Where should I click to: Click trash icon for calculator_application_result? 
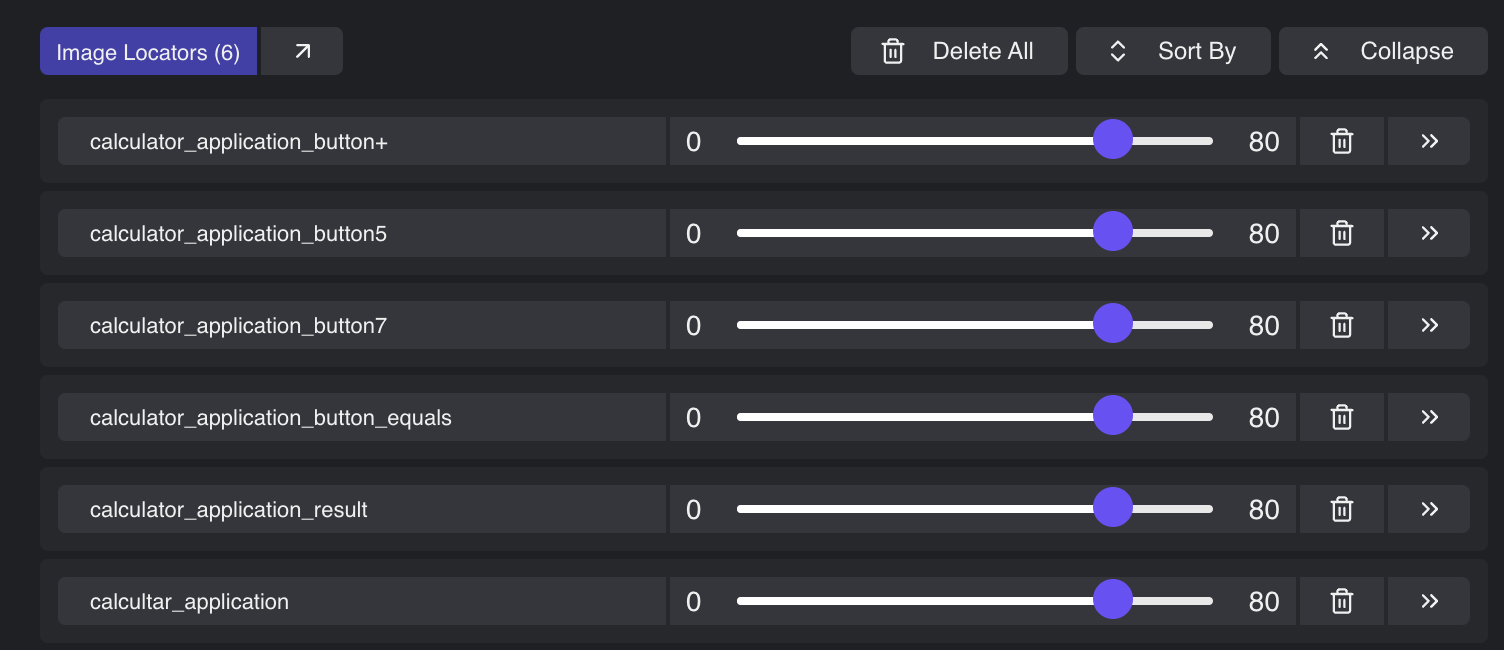coord(1342,509)
